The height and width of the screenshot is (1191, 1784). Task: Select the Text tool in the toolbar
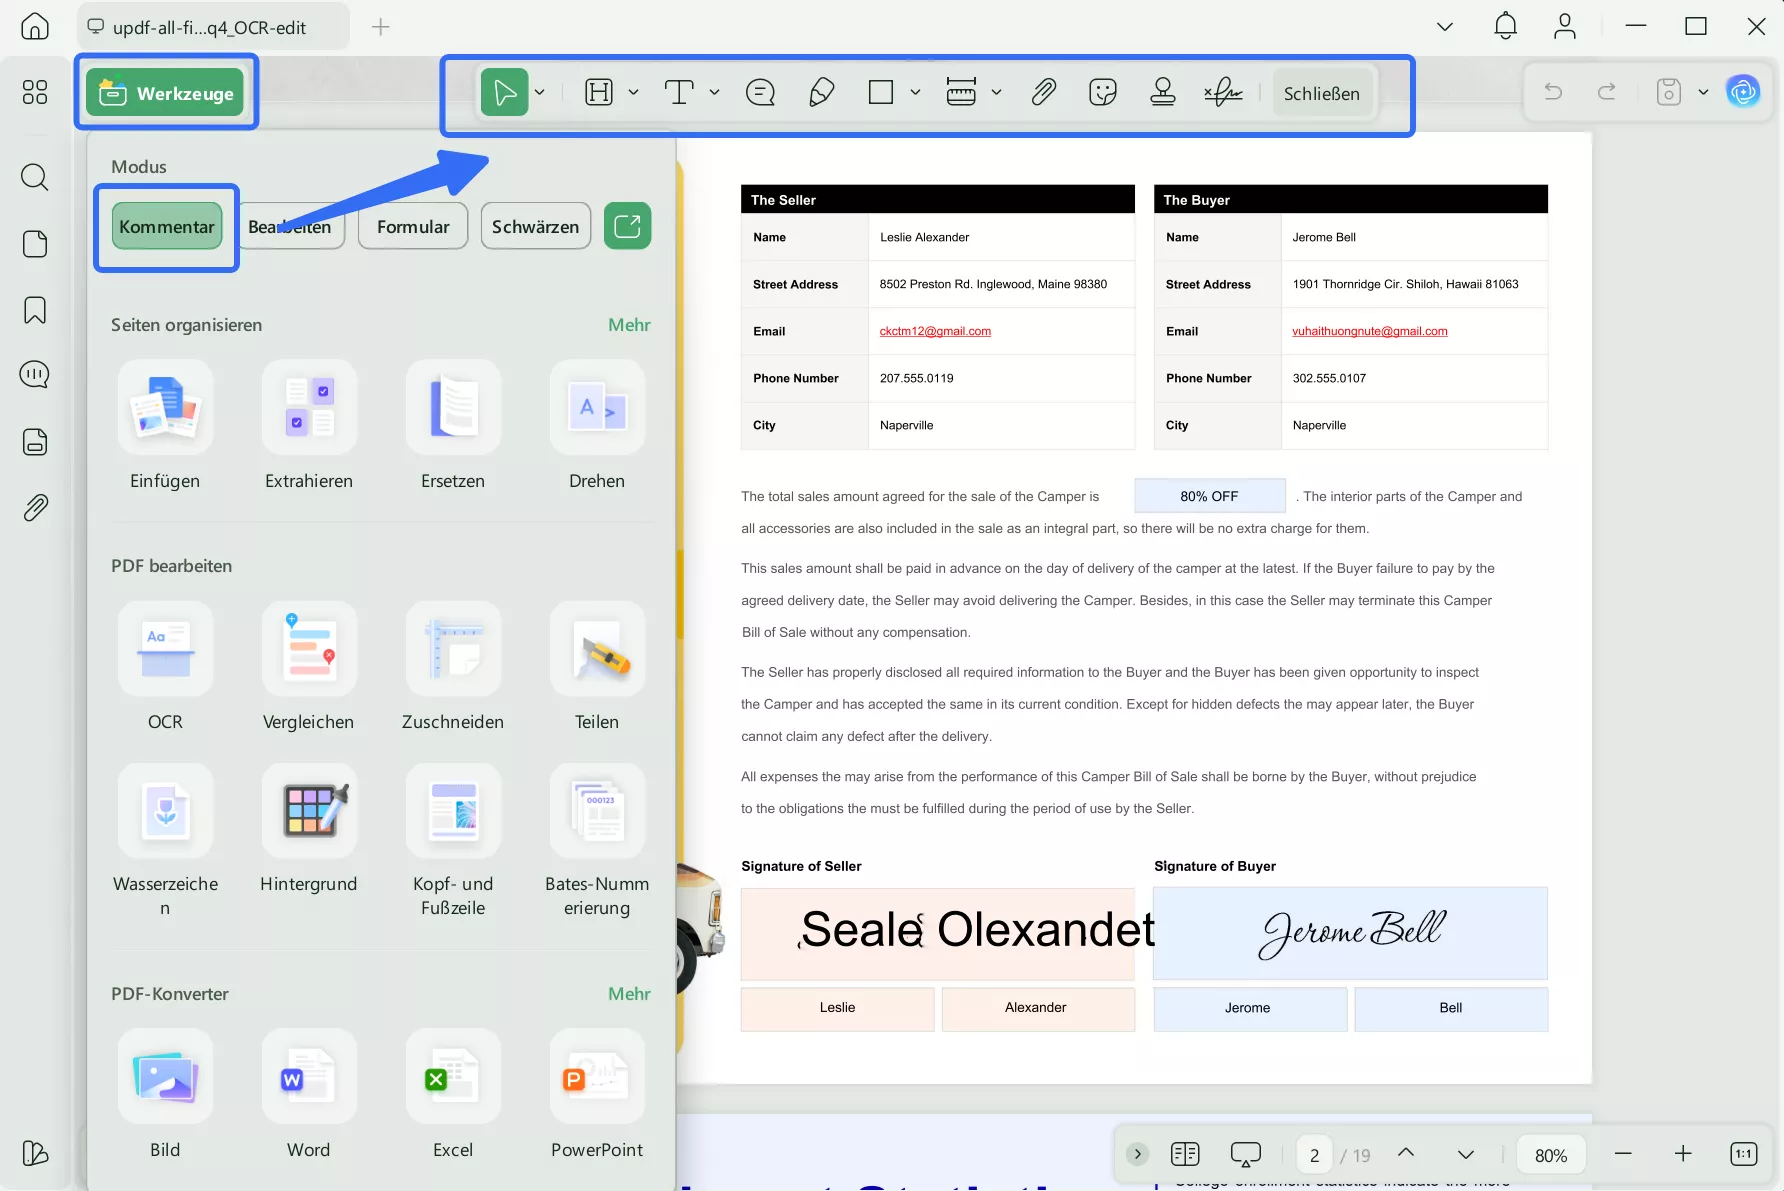click(x=680, y=92)
